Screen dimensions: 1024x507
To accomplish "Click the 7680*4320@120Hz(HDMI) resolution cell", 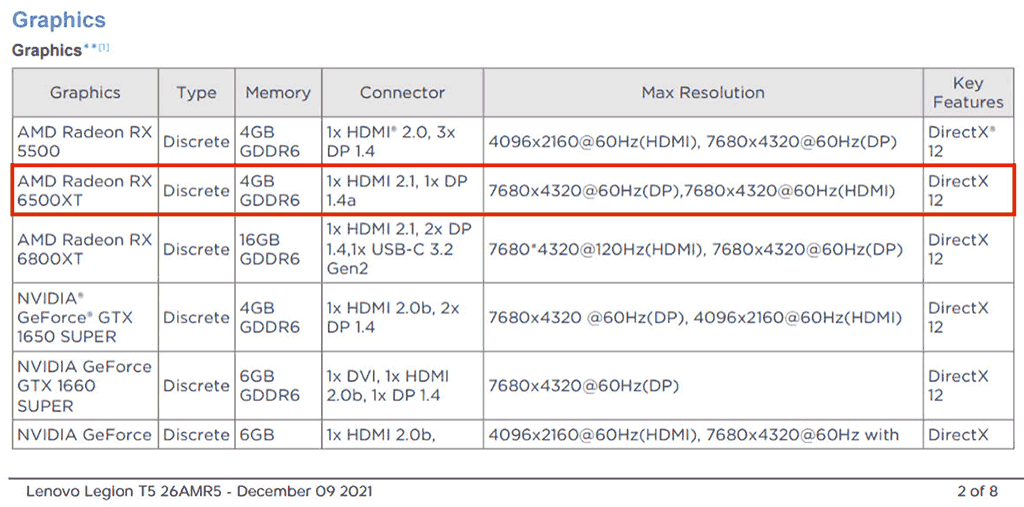I will point(703,249).
